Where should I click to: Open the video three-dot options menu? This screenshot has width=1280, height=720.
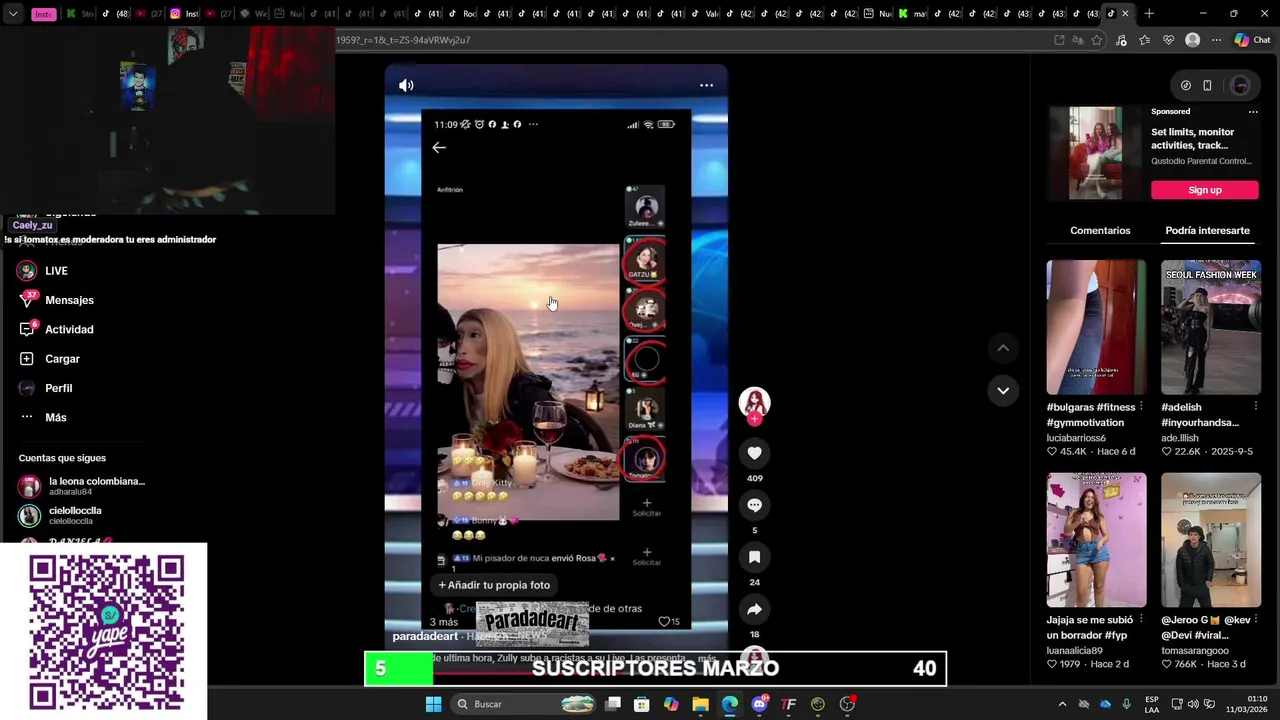tap(706, 85)
